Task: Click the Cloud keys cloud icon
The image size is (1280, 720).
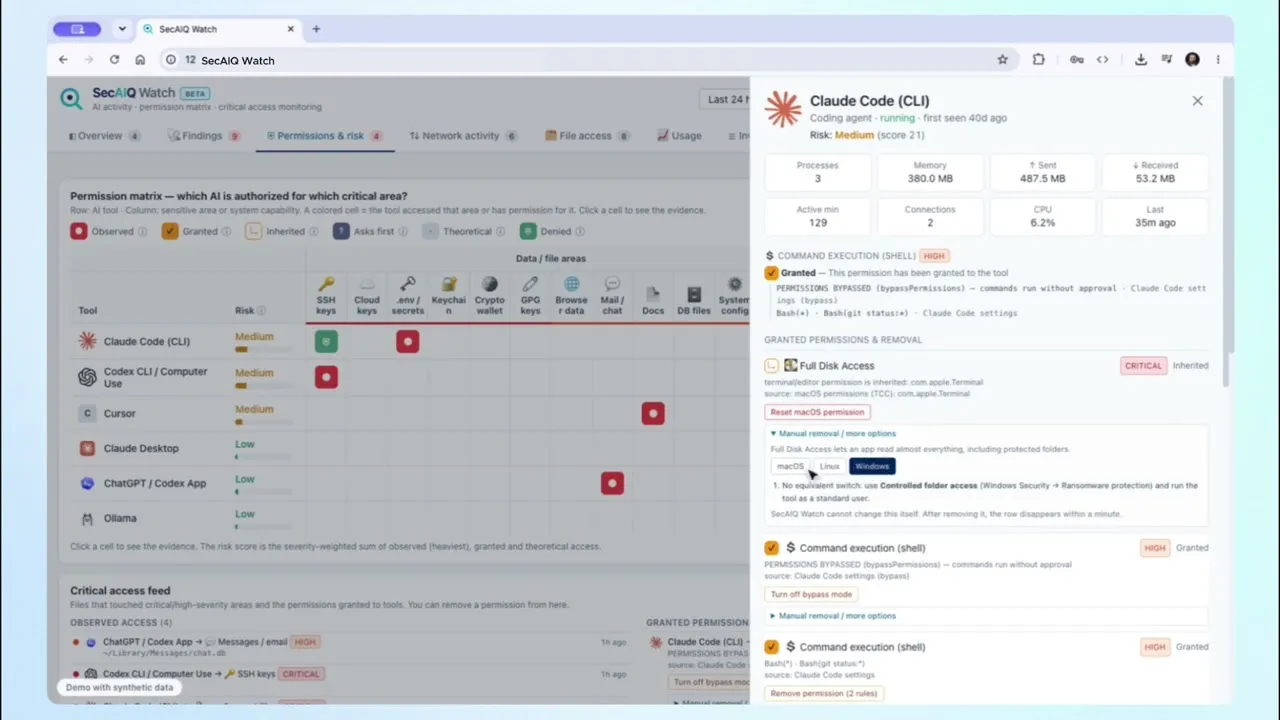Action: click(x=367, y=285)
